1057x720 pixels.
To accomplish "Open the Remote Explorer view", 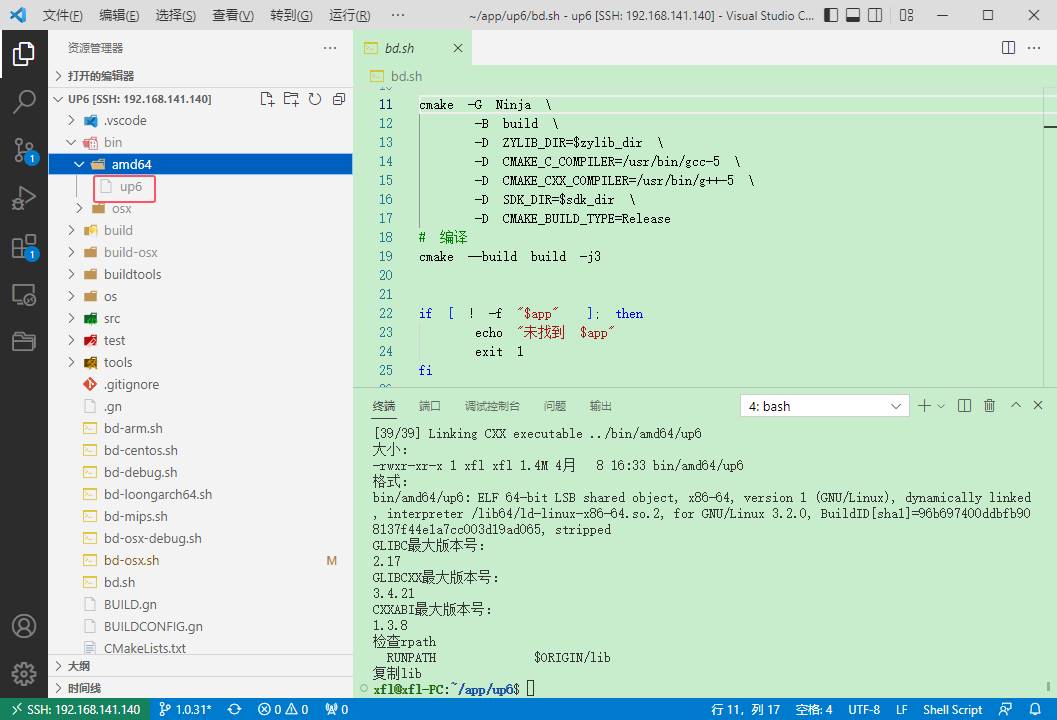I will [x=23, y=295].
